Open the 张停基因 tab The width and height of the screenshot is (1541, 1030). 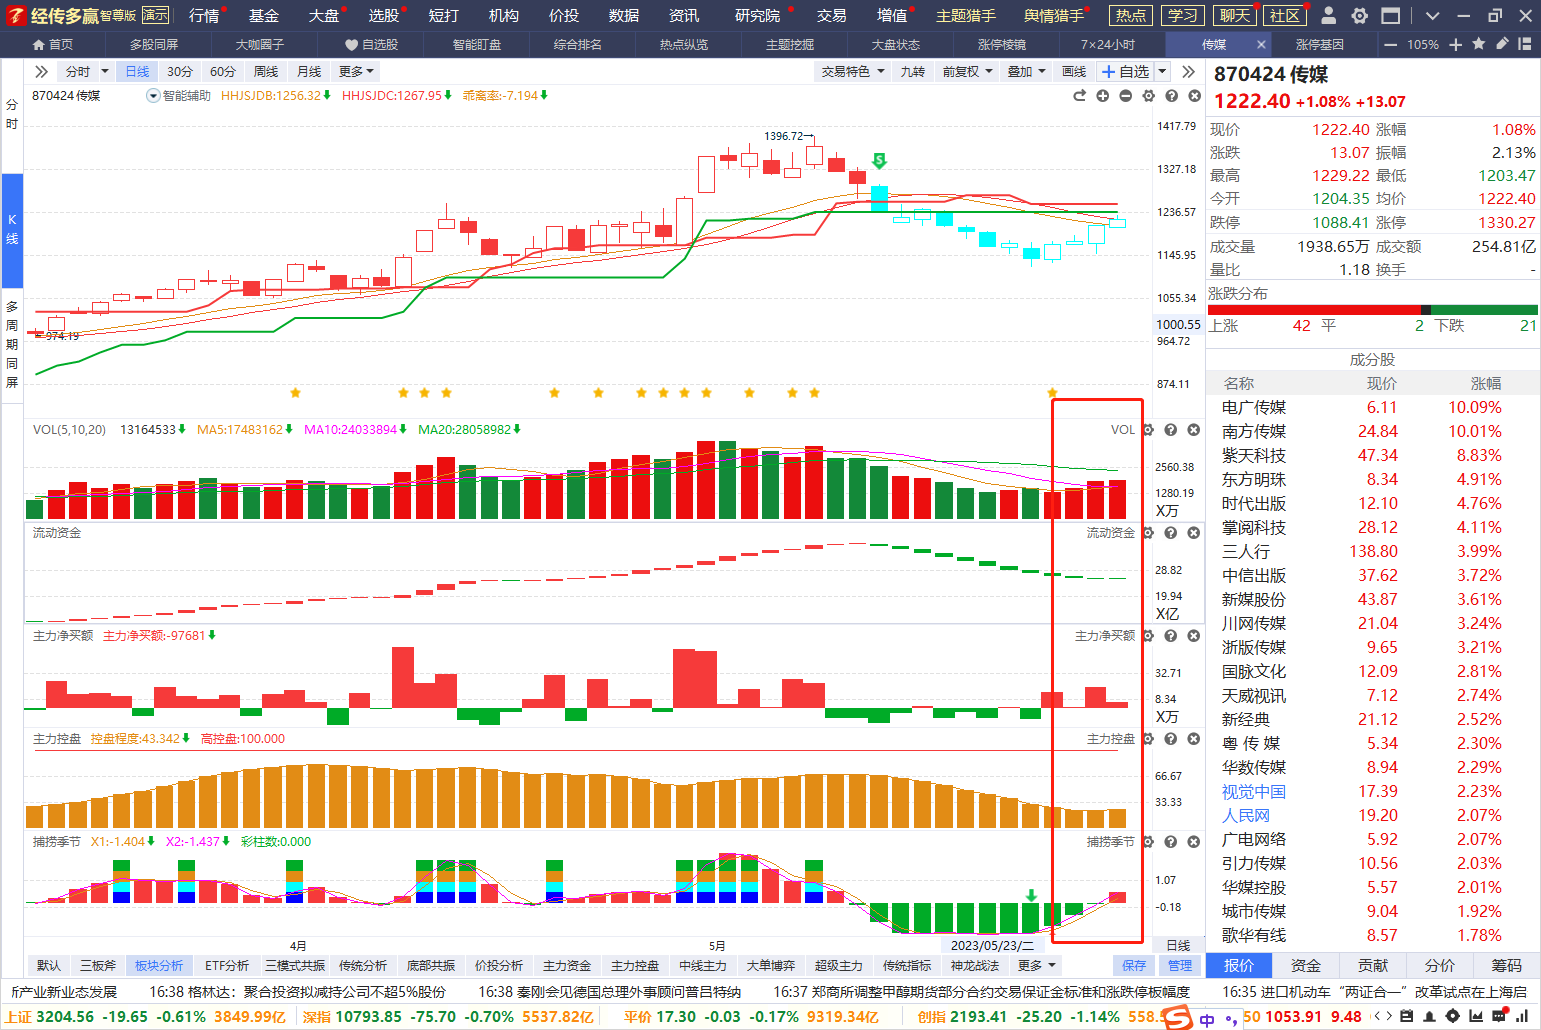(x=1319, y=44)
